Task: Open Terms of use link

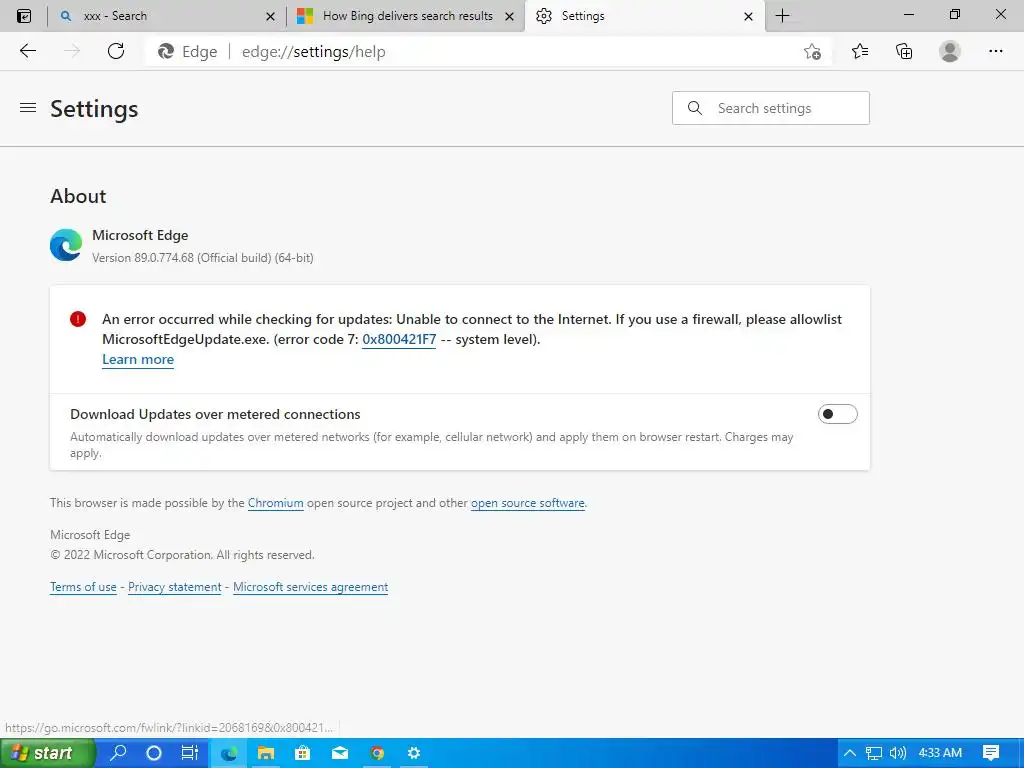Action: pos(83,586)
